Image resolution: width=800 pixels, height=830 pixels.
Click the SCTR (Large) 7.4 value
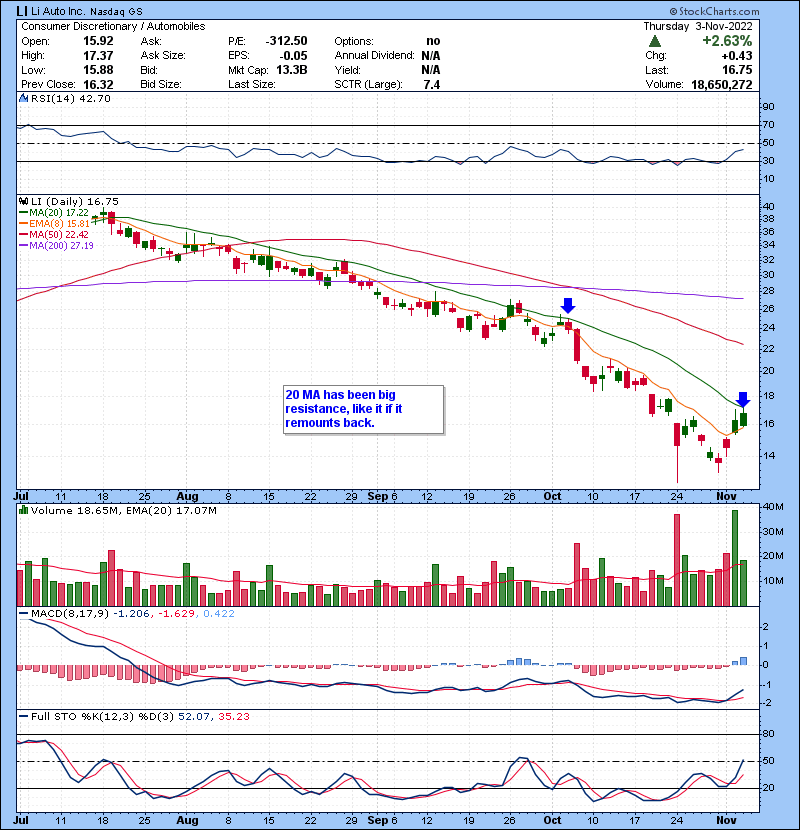432,85
